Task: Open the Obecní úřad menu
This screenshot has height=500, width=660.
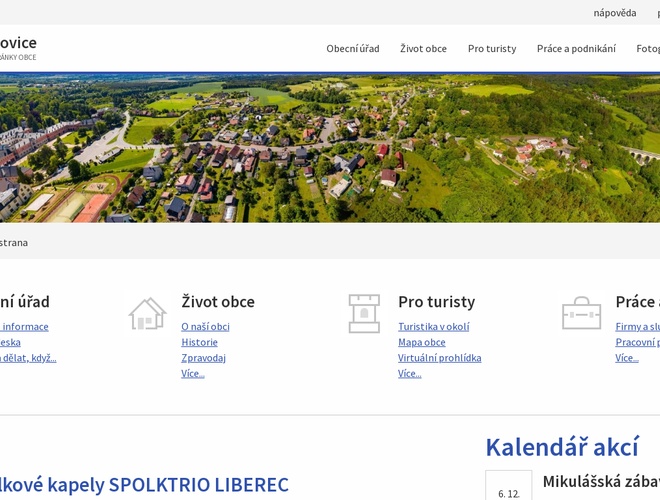Action: [352, 48]
